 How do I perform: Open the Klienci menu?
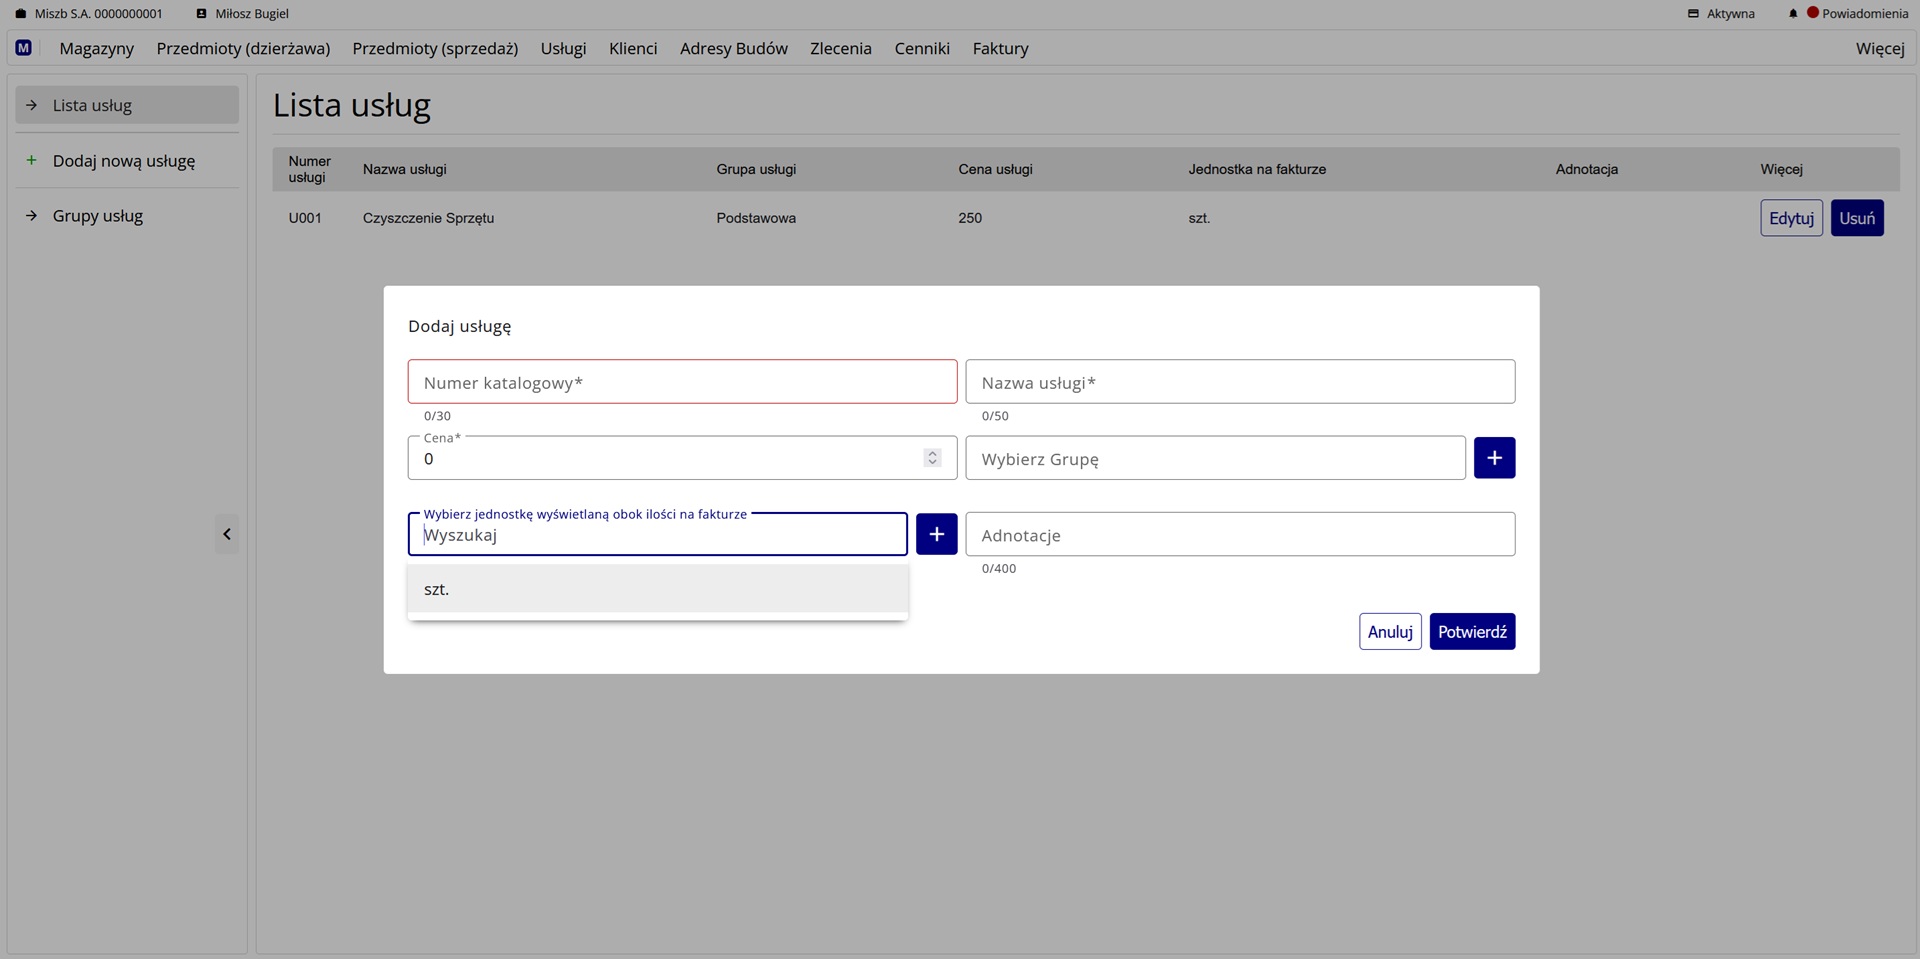633,48
